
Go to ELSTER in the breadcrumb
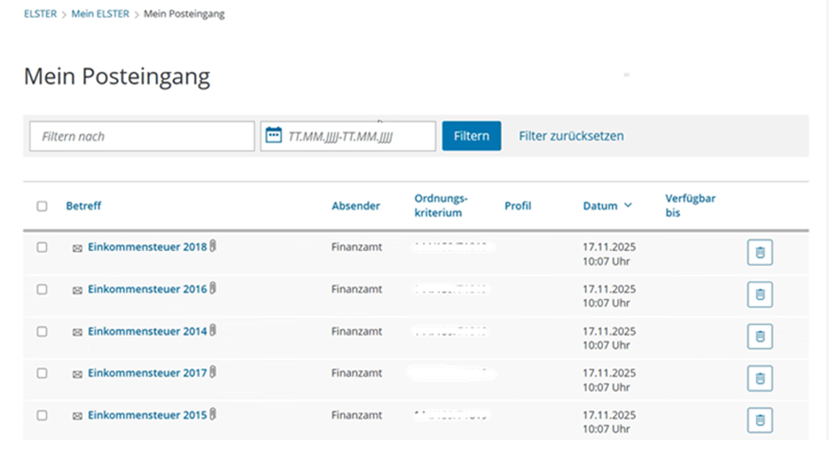(40, 14)
